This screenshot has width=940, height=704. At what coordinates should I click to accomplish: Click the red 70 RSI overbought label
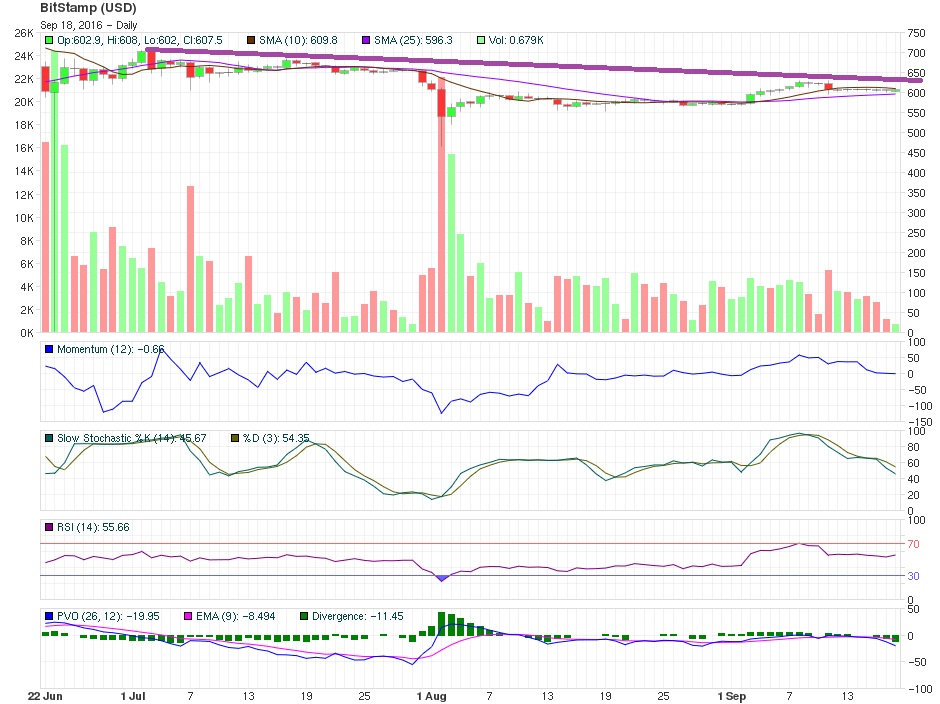(913, 544)
